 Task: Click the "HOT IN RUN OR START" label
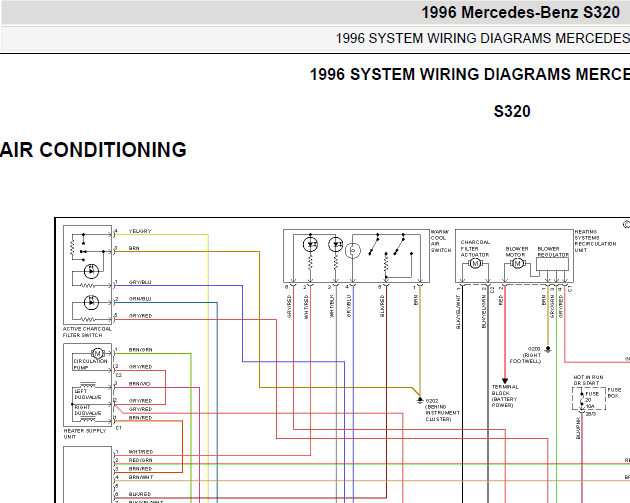(588, 380)
